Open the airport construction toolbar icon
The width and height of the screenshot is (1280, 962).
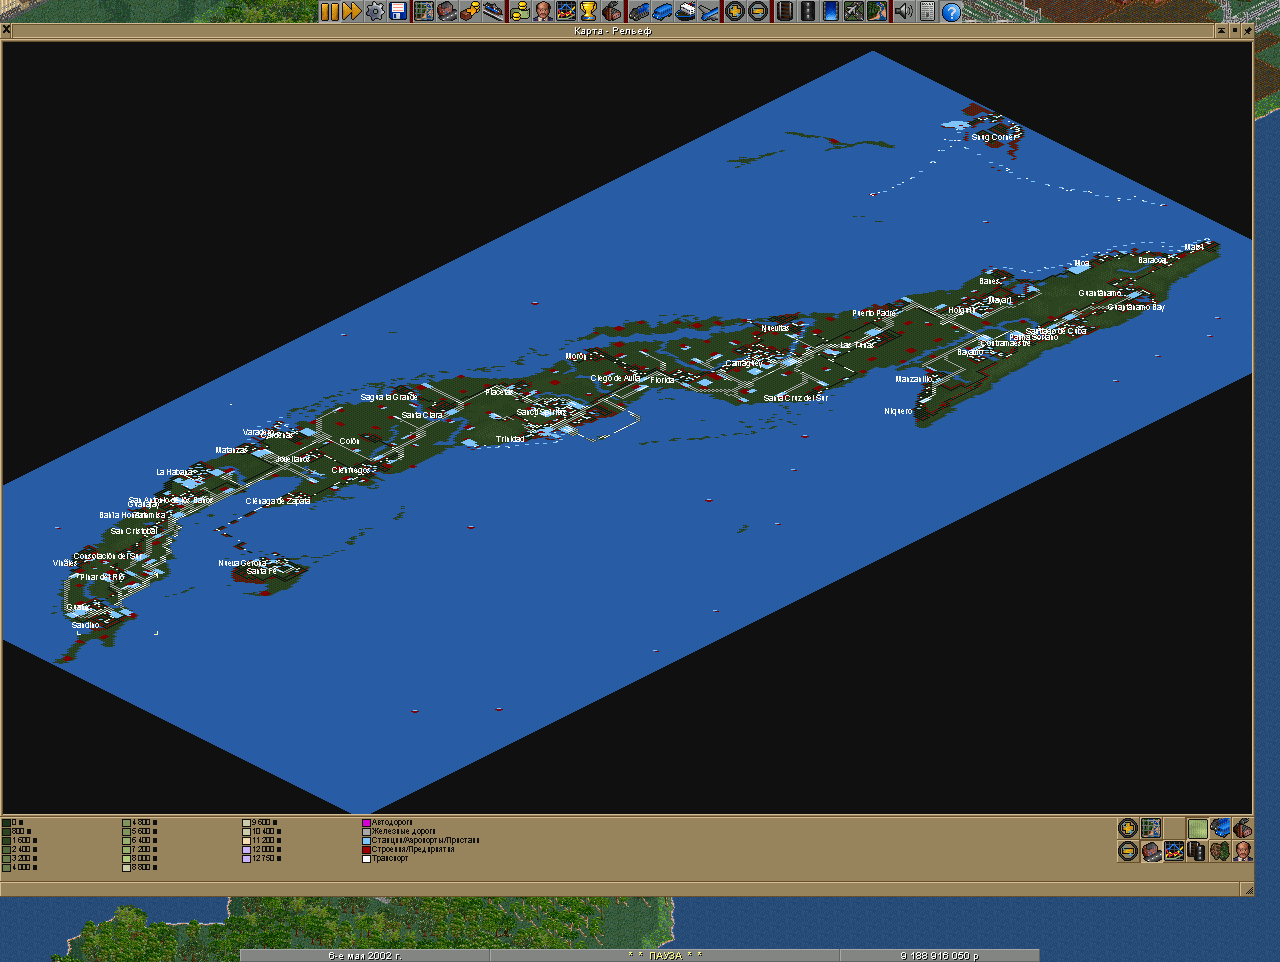[854, 11]
